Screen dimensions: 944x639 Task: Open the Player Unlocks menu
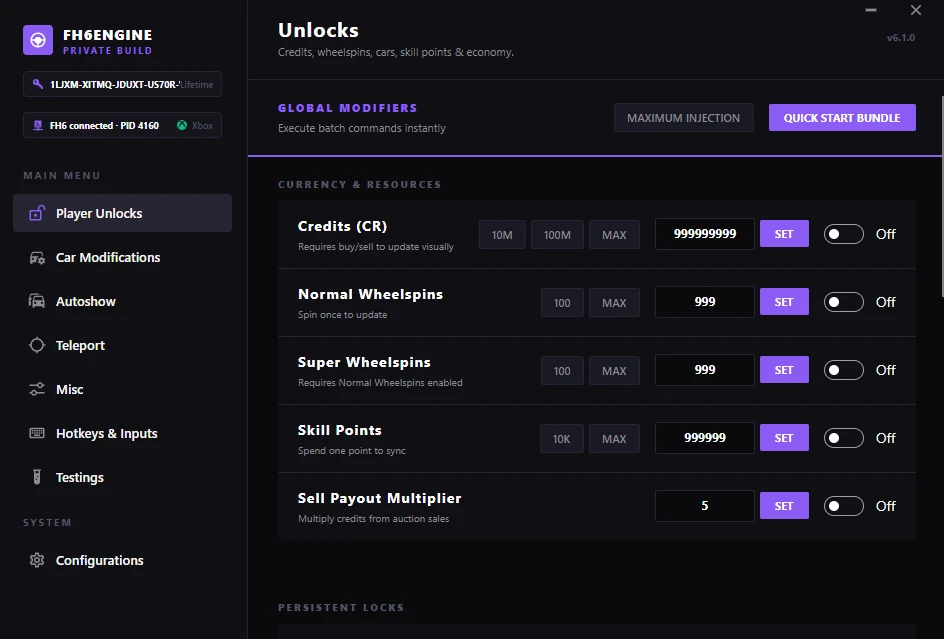click(x=122, y=213)
